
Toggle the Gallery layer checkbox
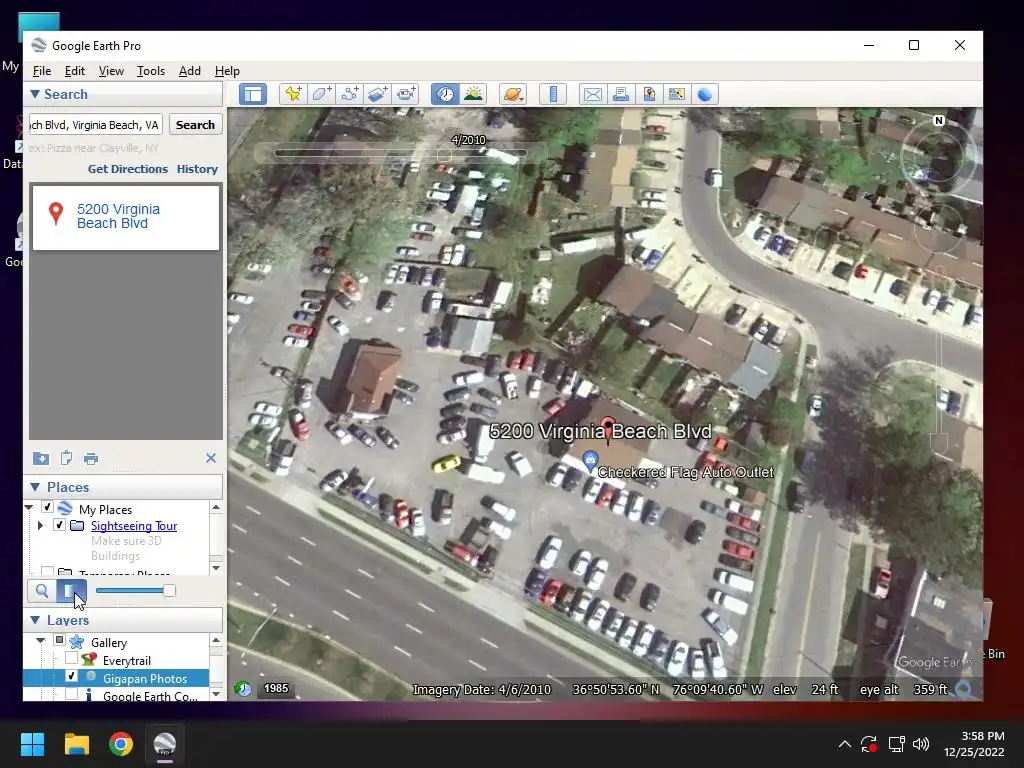pos(59,640)
